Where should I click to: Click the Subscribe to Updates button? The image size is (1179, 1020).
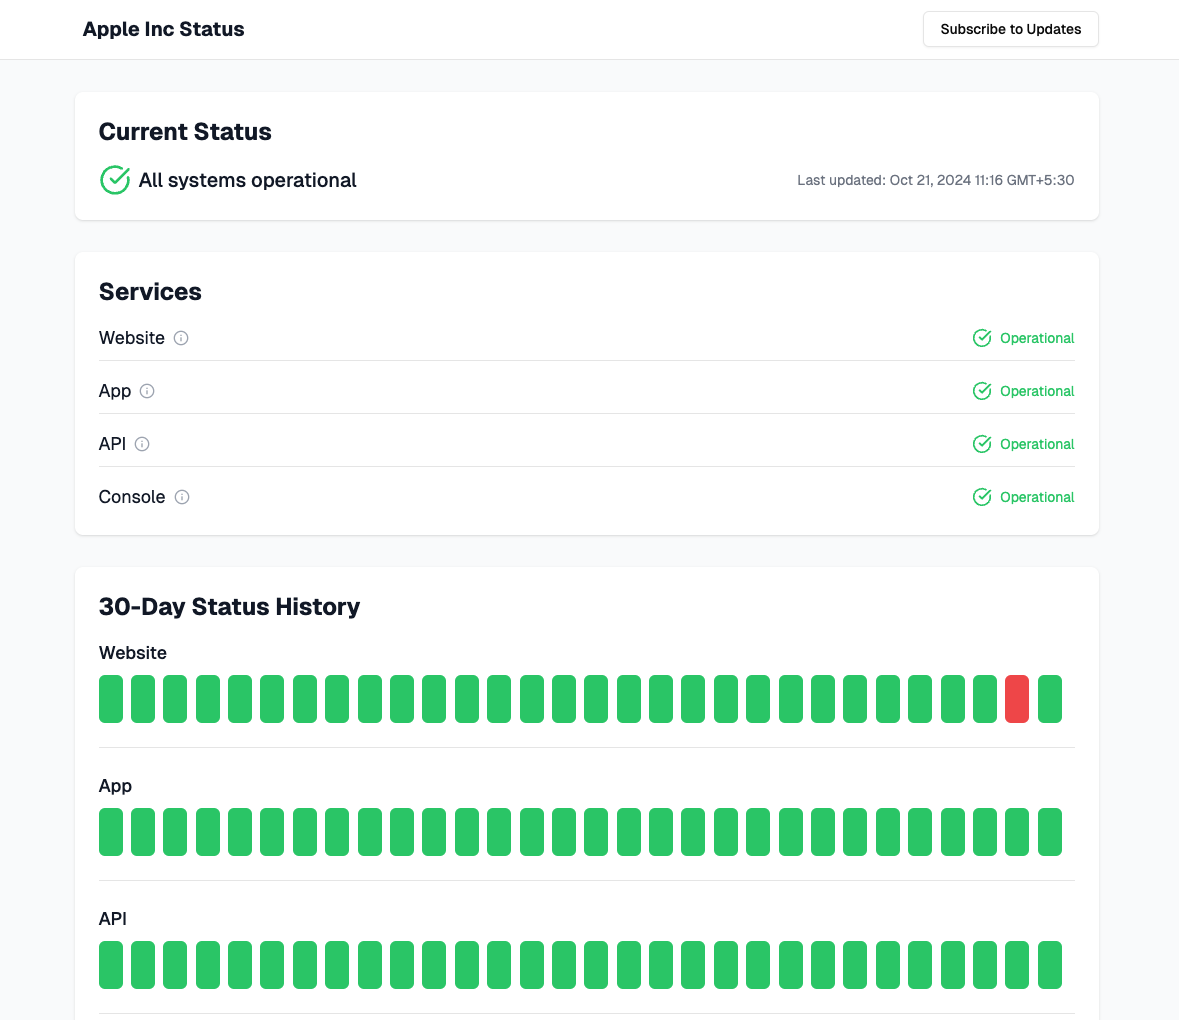pos(1011,29)
